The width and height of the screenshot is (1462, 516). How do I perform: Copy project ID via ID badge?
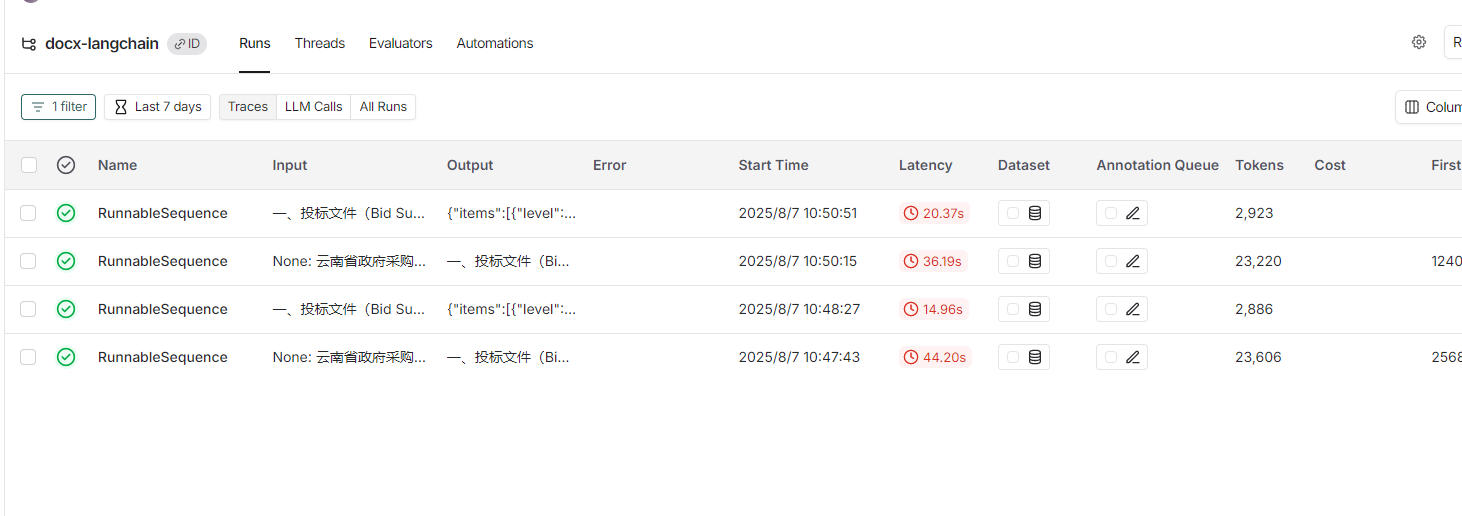point(187,44)
